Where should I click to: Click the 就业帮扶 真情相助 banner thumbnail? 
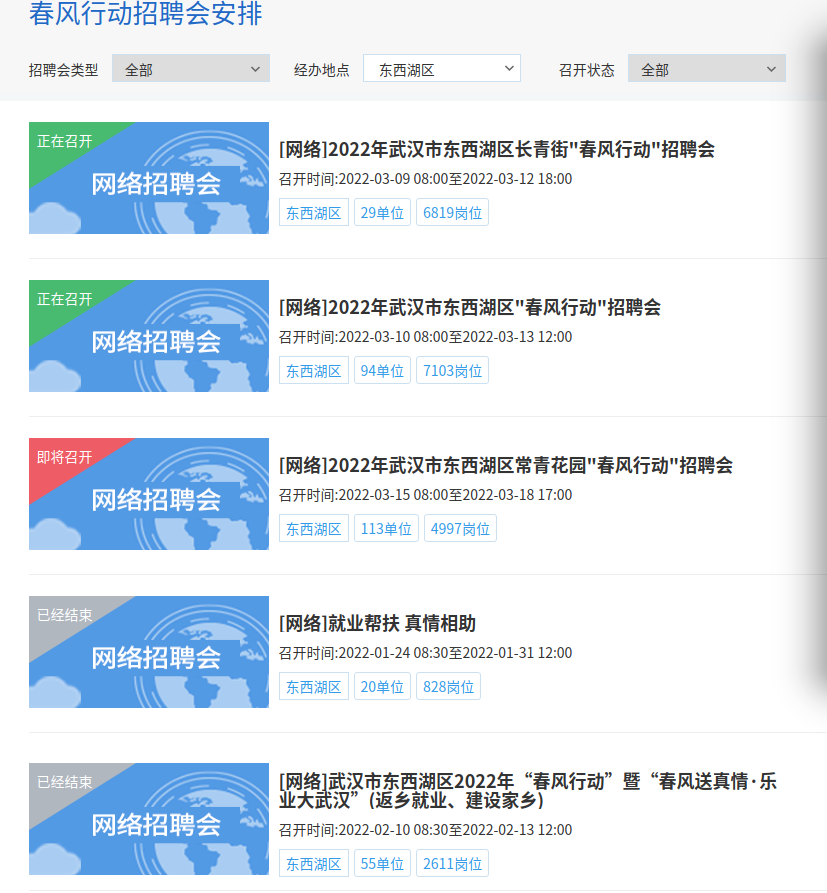(x=149, y=652)
